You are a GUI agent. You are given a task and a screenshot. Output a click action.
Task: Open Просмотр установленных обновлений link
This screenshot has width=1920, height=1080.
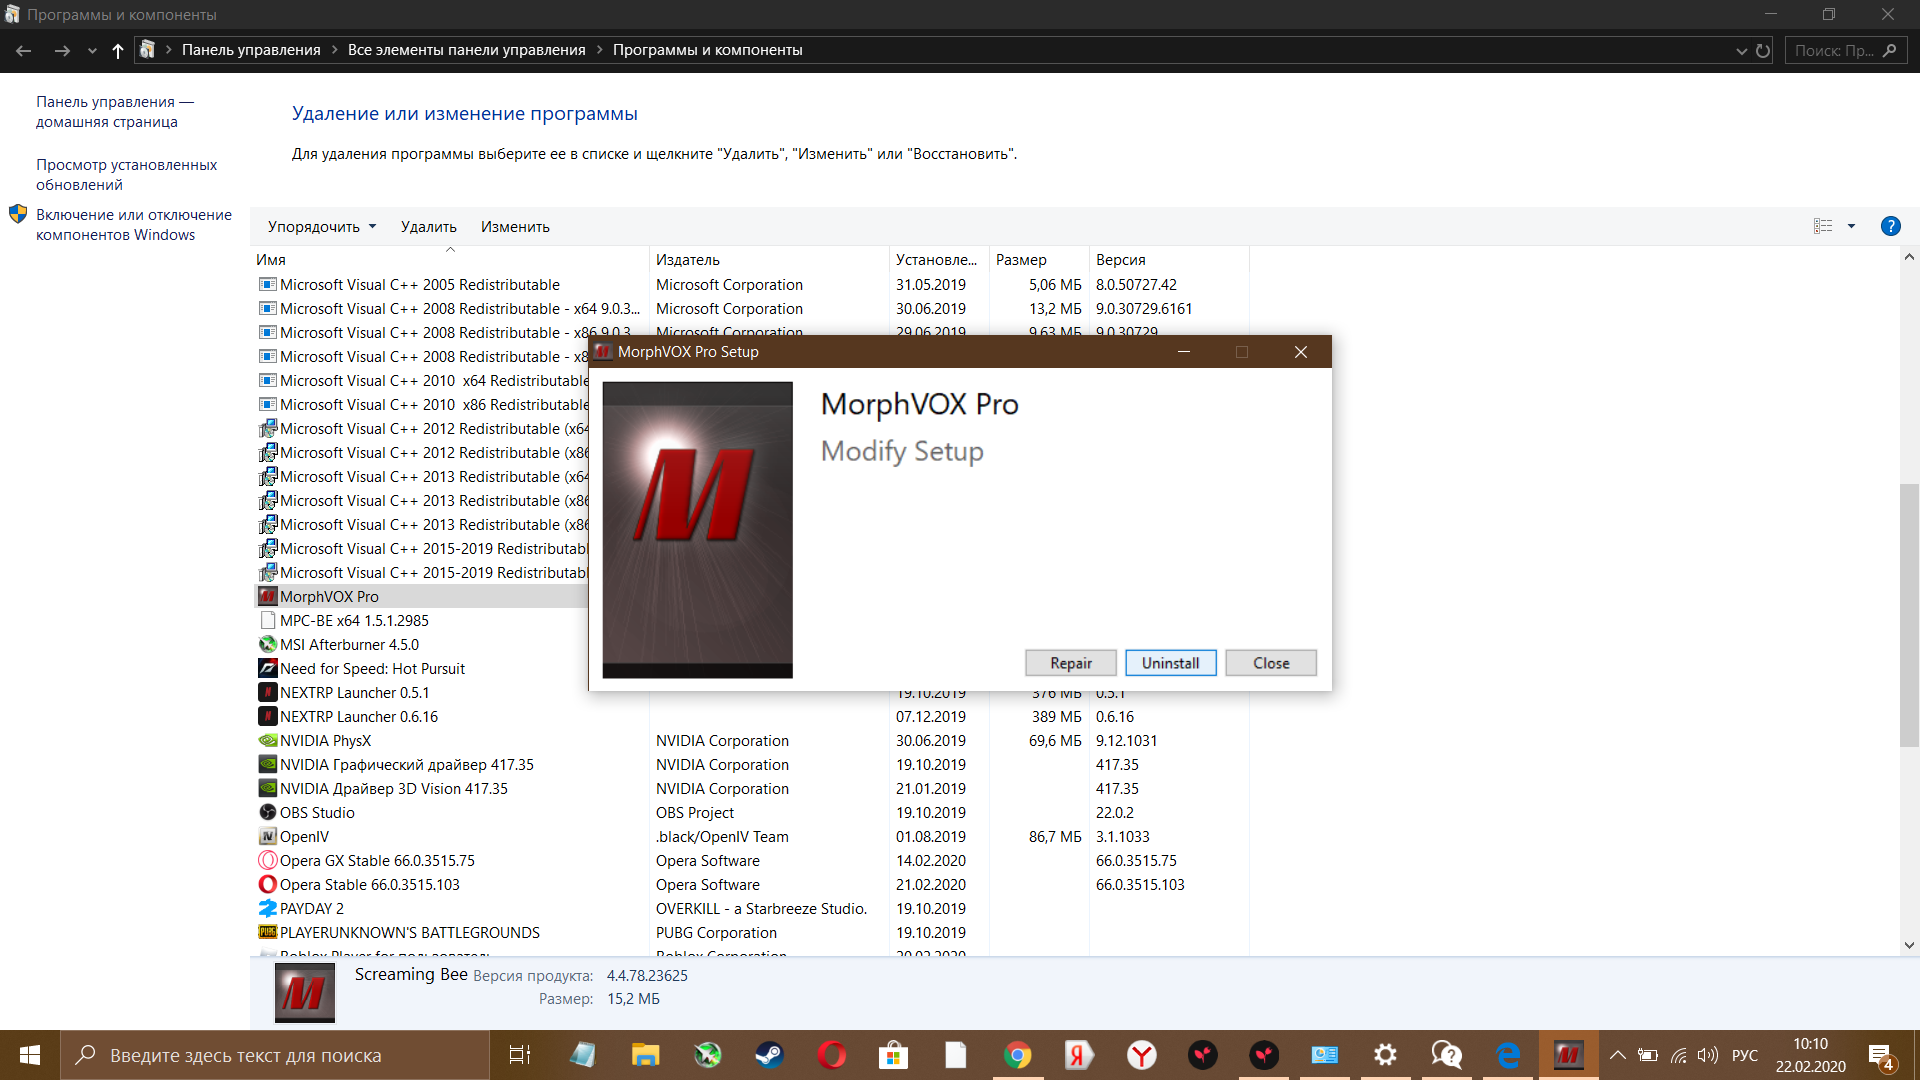(126, 175)
